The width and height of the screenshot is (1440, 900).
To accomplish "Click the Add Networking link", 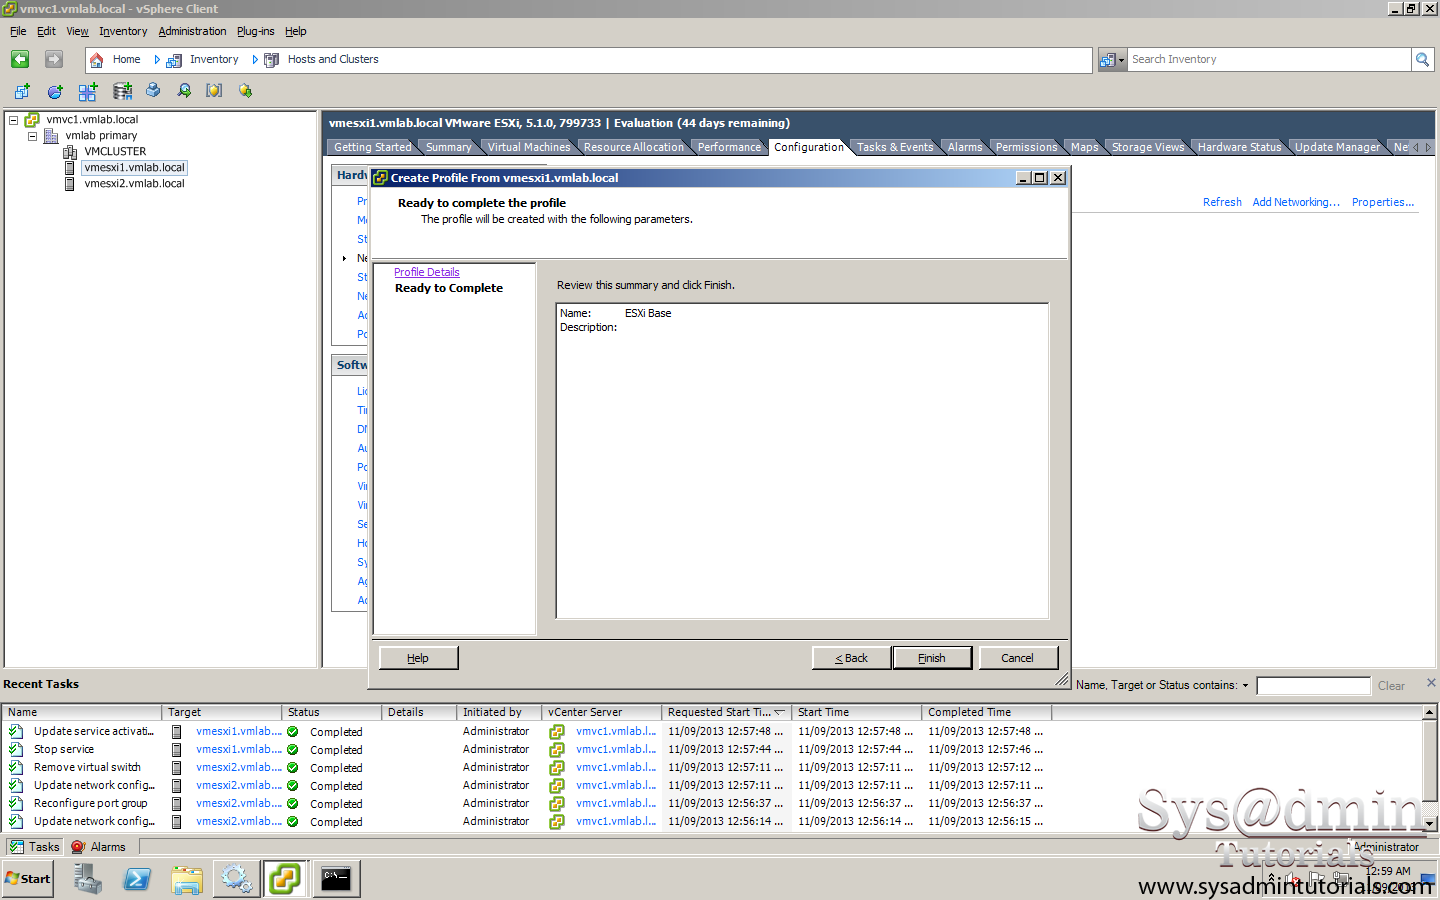I will [1296, 202].
